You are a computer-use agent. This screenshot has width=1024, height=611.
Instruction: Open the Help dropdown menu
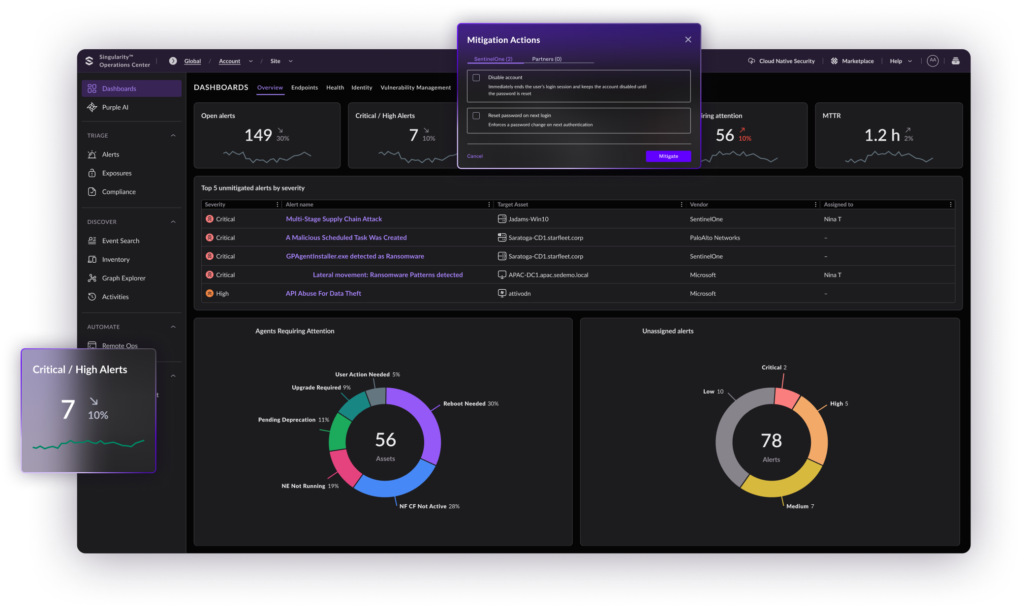901,61
